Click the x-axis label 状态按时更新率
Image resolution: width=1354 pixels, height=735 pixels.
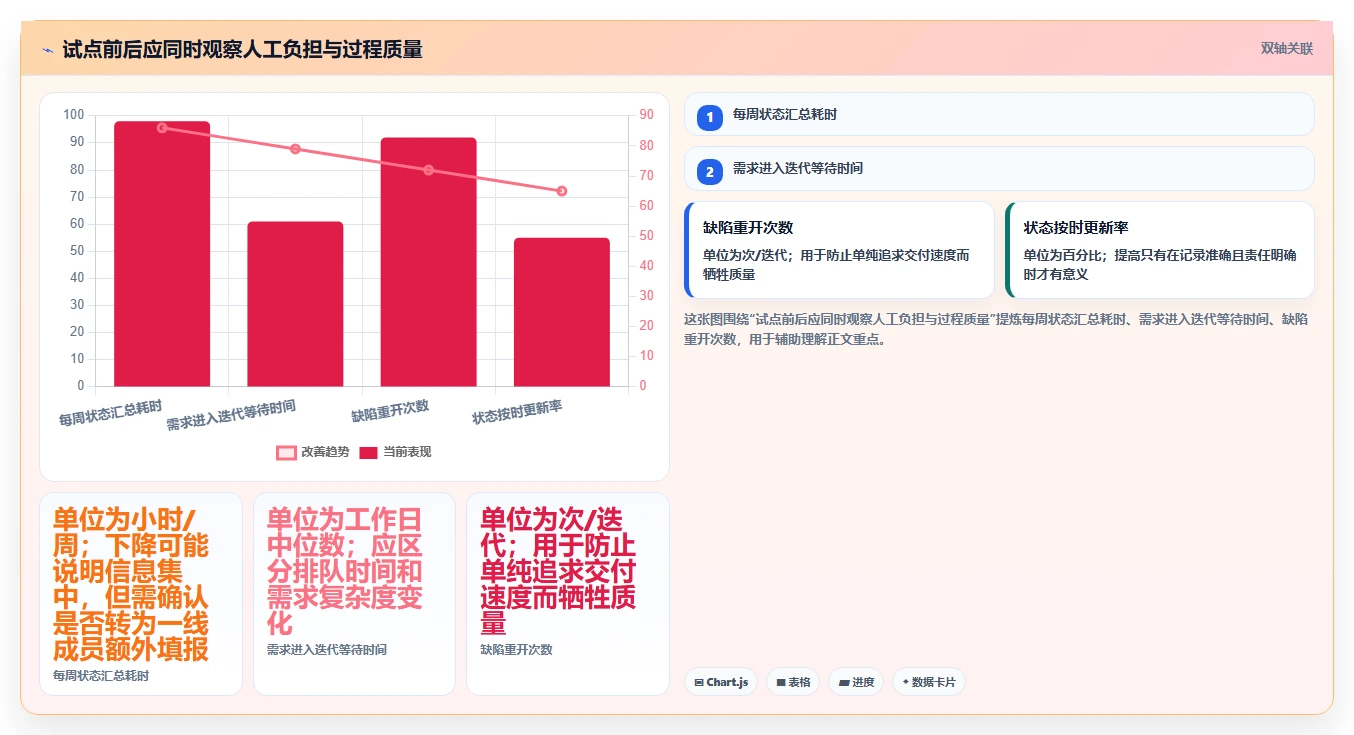[x=517, y=412]
